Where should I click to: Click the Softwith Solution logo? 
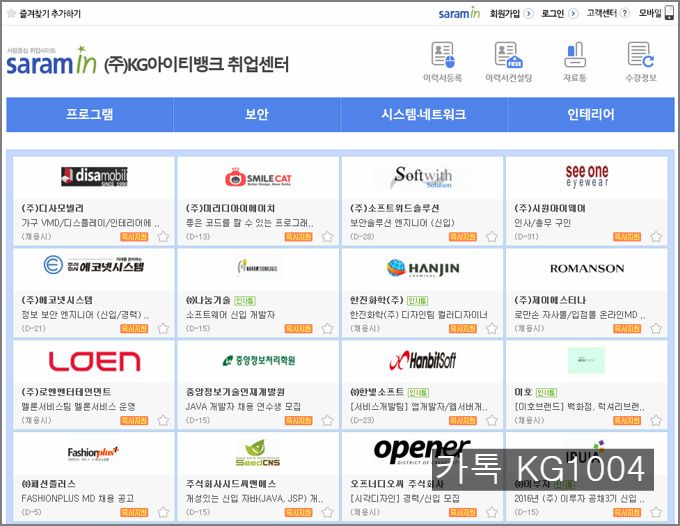422,177
